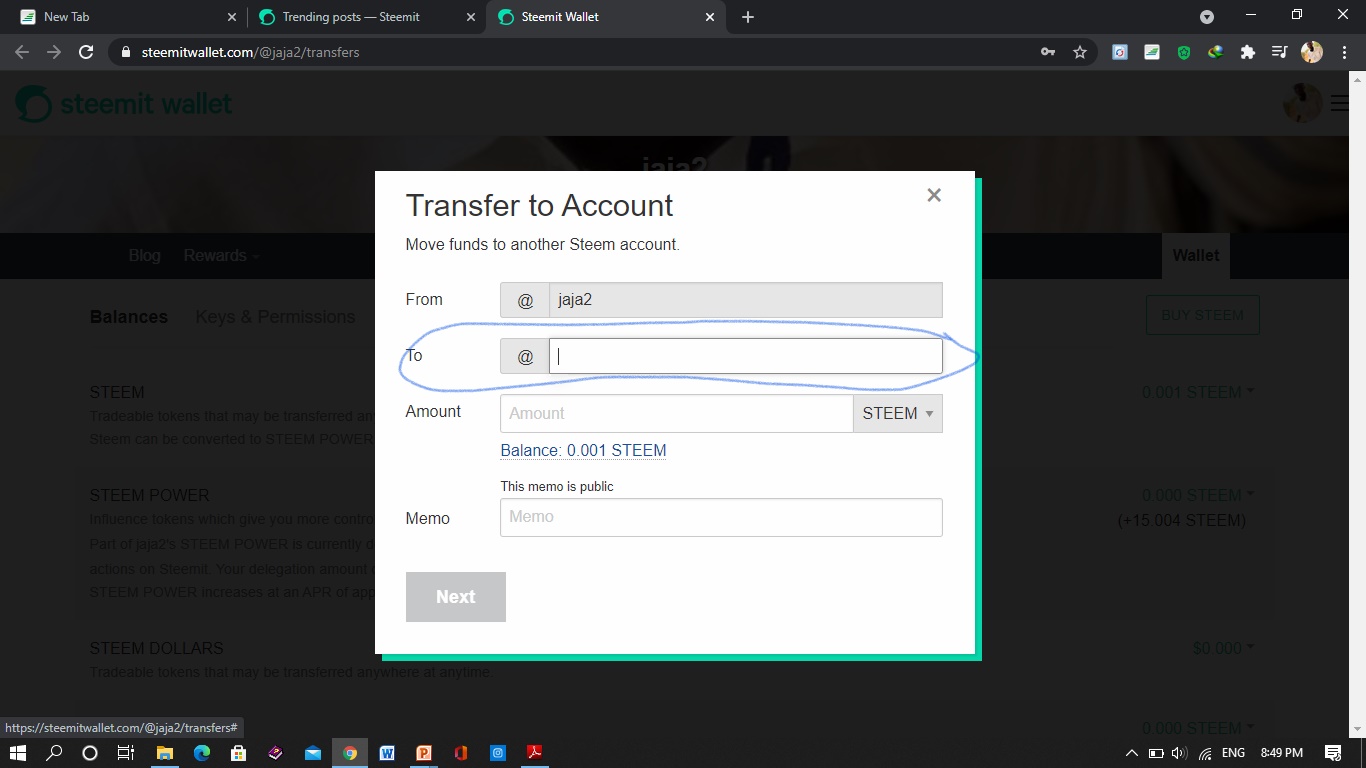Open Chrome's extensions puzzle icon
The width and height of the screenshot is (1366, 768).
[1247, 52]
